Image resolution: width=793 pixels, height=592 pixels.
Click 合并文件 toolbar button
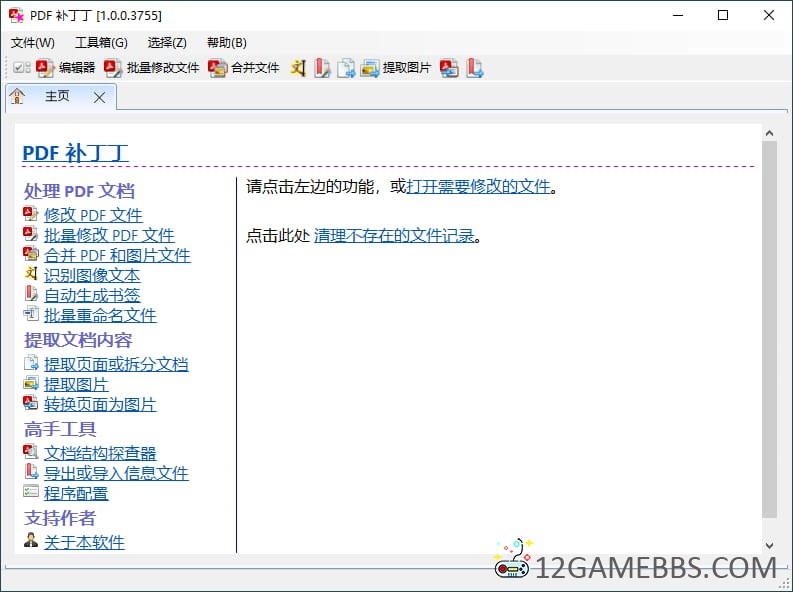[x=244, y=68]
